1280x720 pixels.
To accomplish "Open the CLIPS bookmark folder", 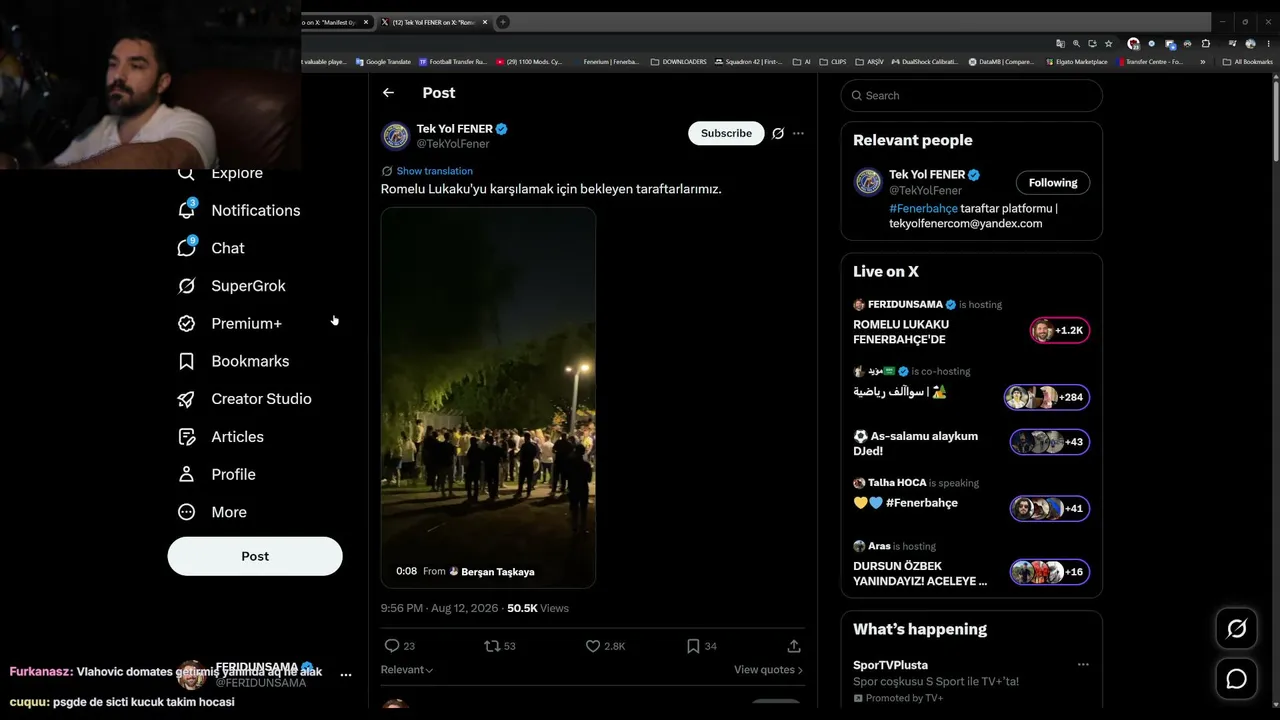I will [x=832, y=62].
